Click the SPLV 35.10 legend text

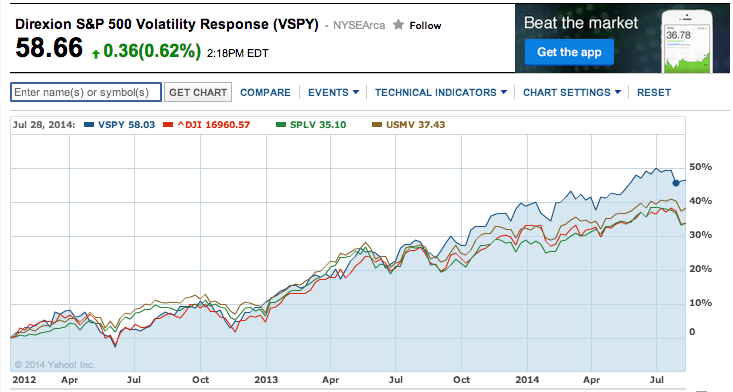coord(318,125)
